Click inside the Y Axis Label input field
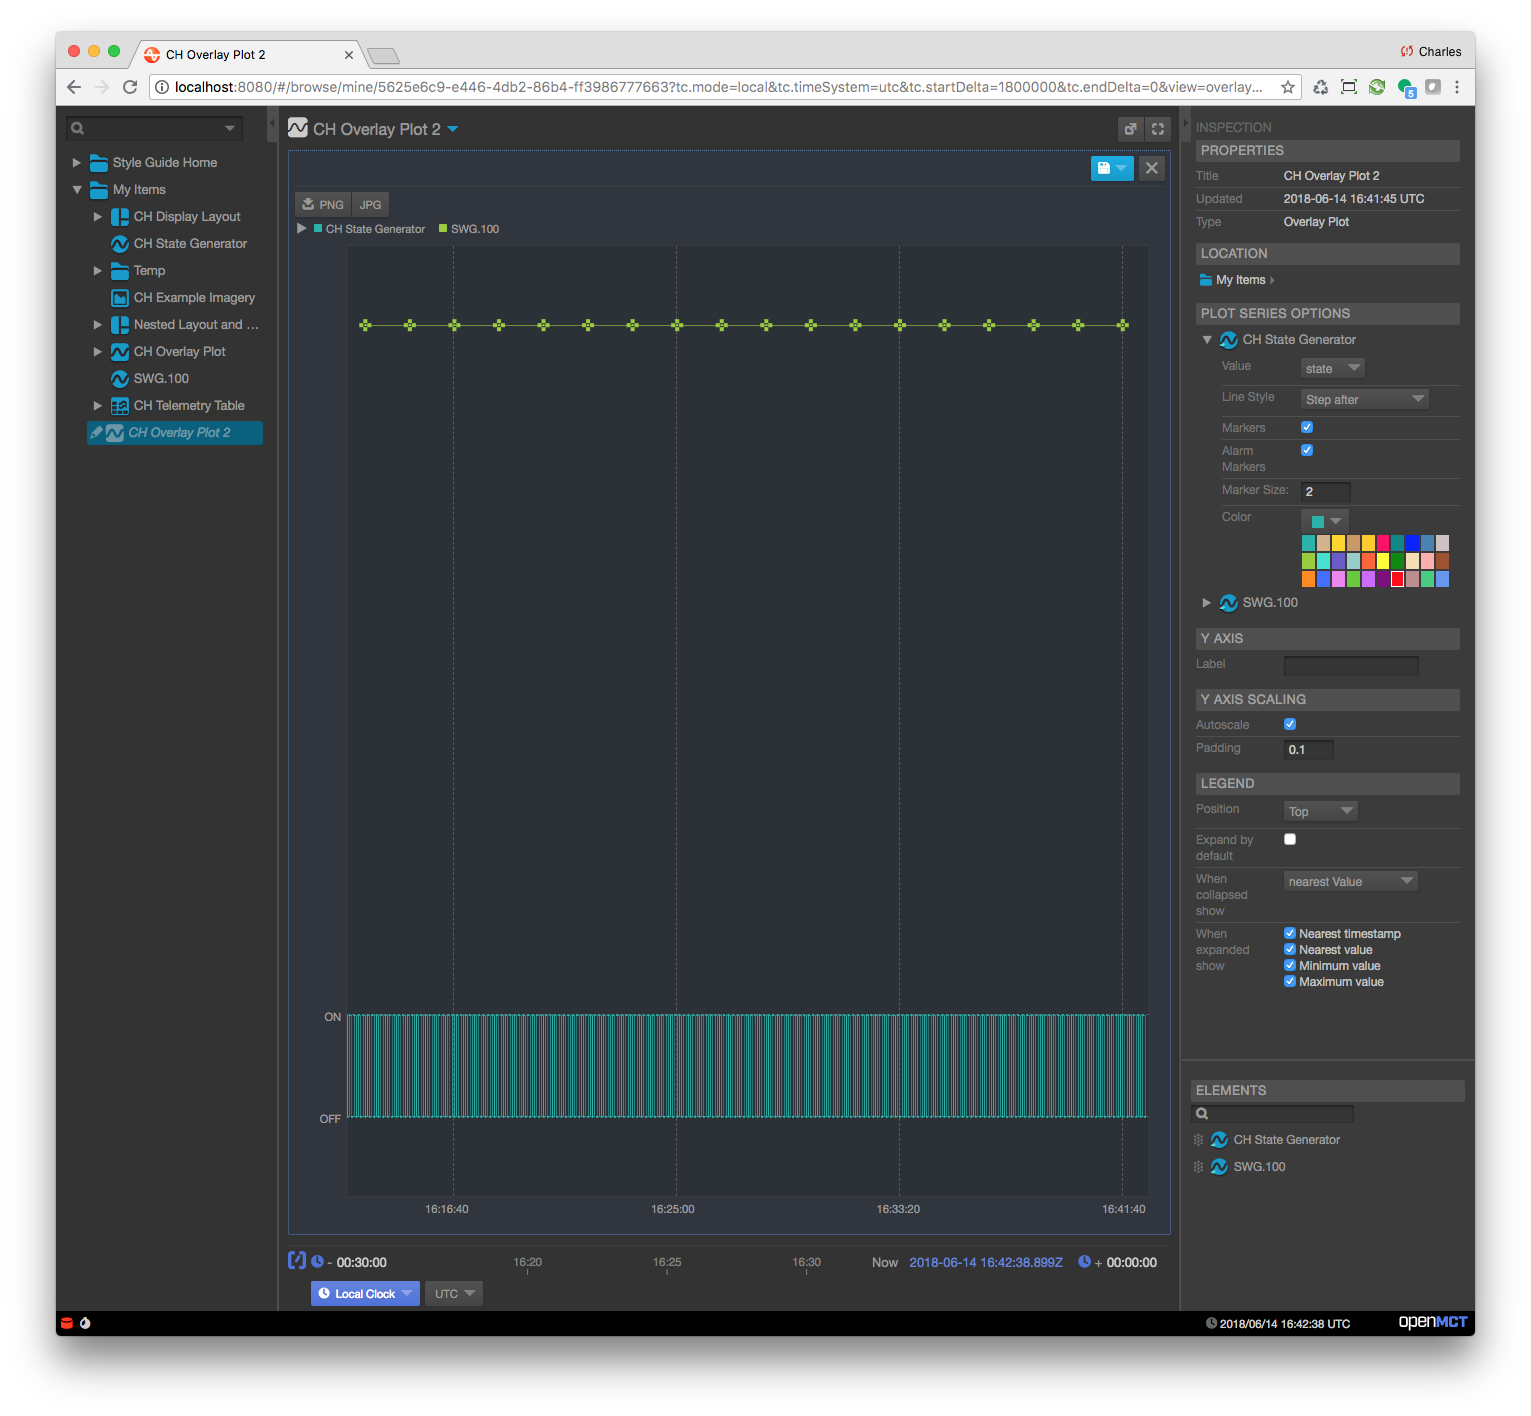 [x=1350, y=664]
